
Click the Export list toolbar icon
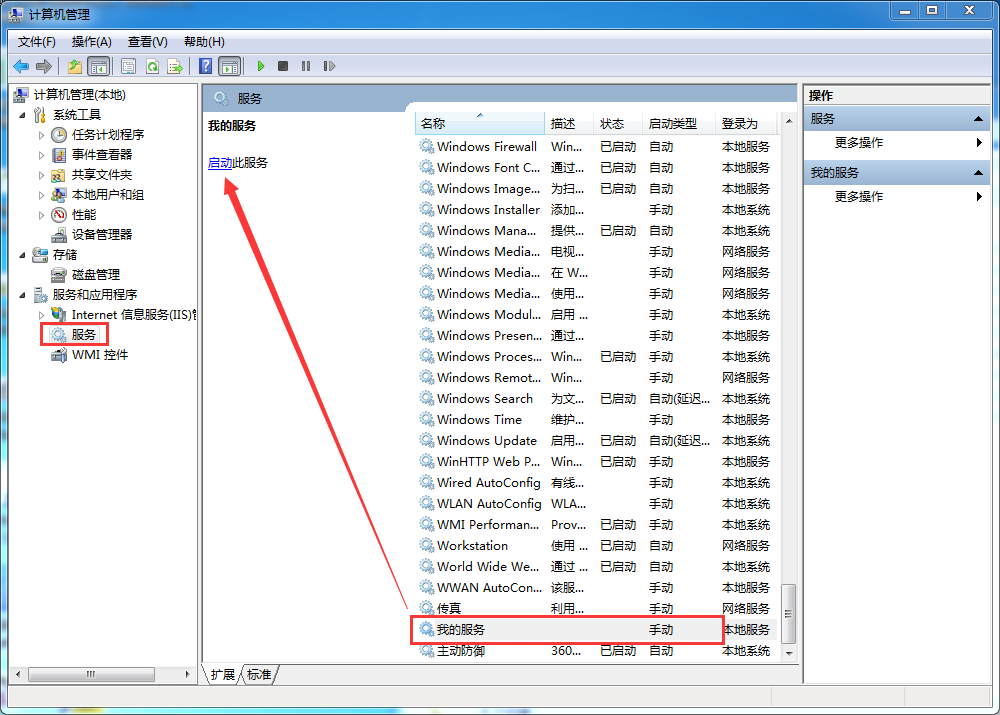[175, 66]
